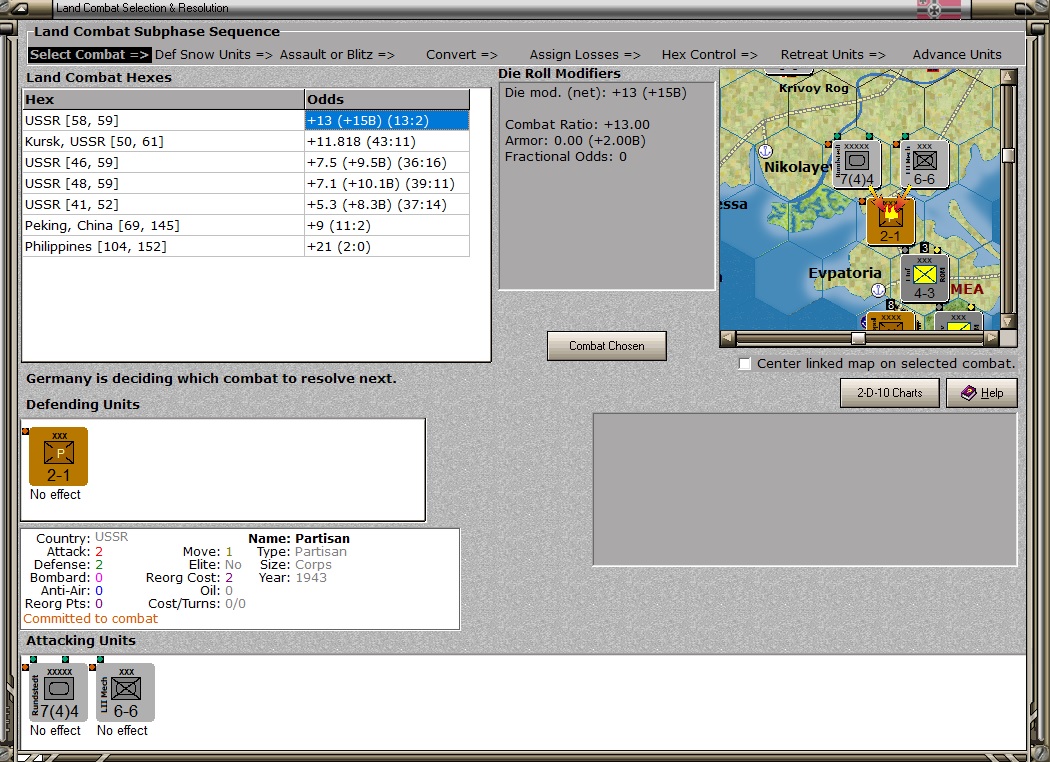Screen dimensions: 1050x762
Task: Open Help
Action: (982, 393)
